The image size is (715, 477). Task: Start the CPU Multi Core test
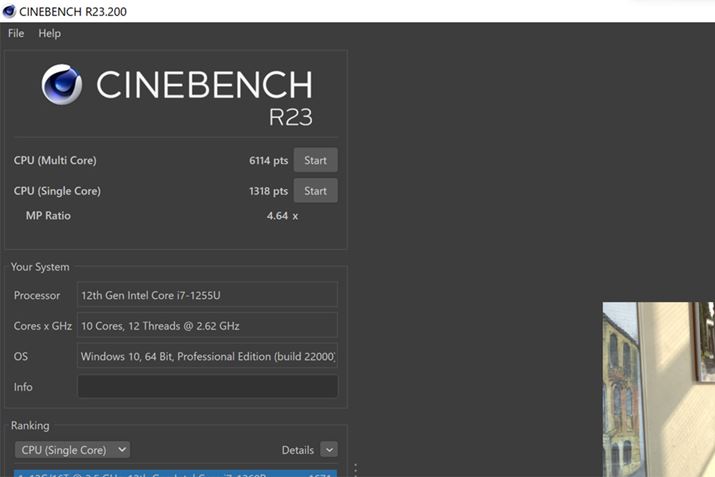316,160
